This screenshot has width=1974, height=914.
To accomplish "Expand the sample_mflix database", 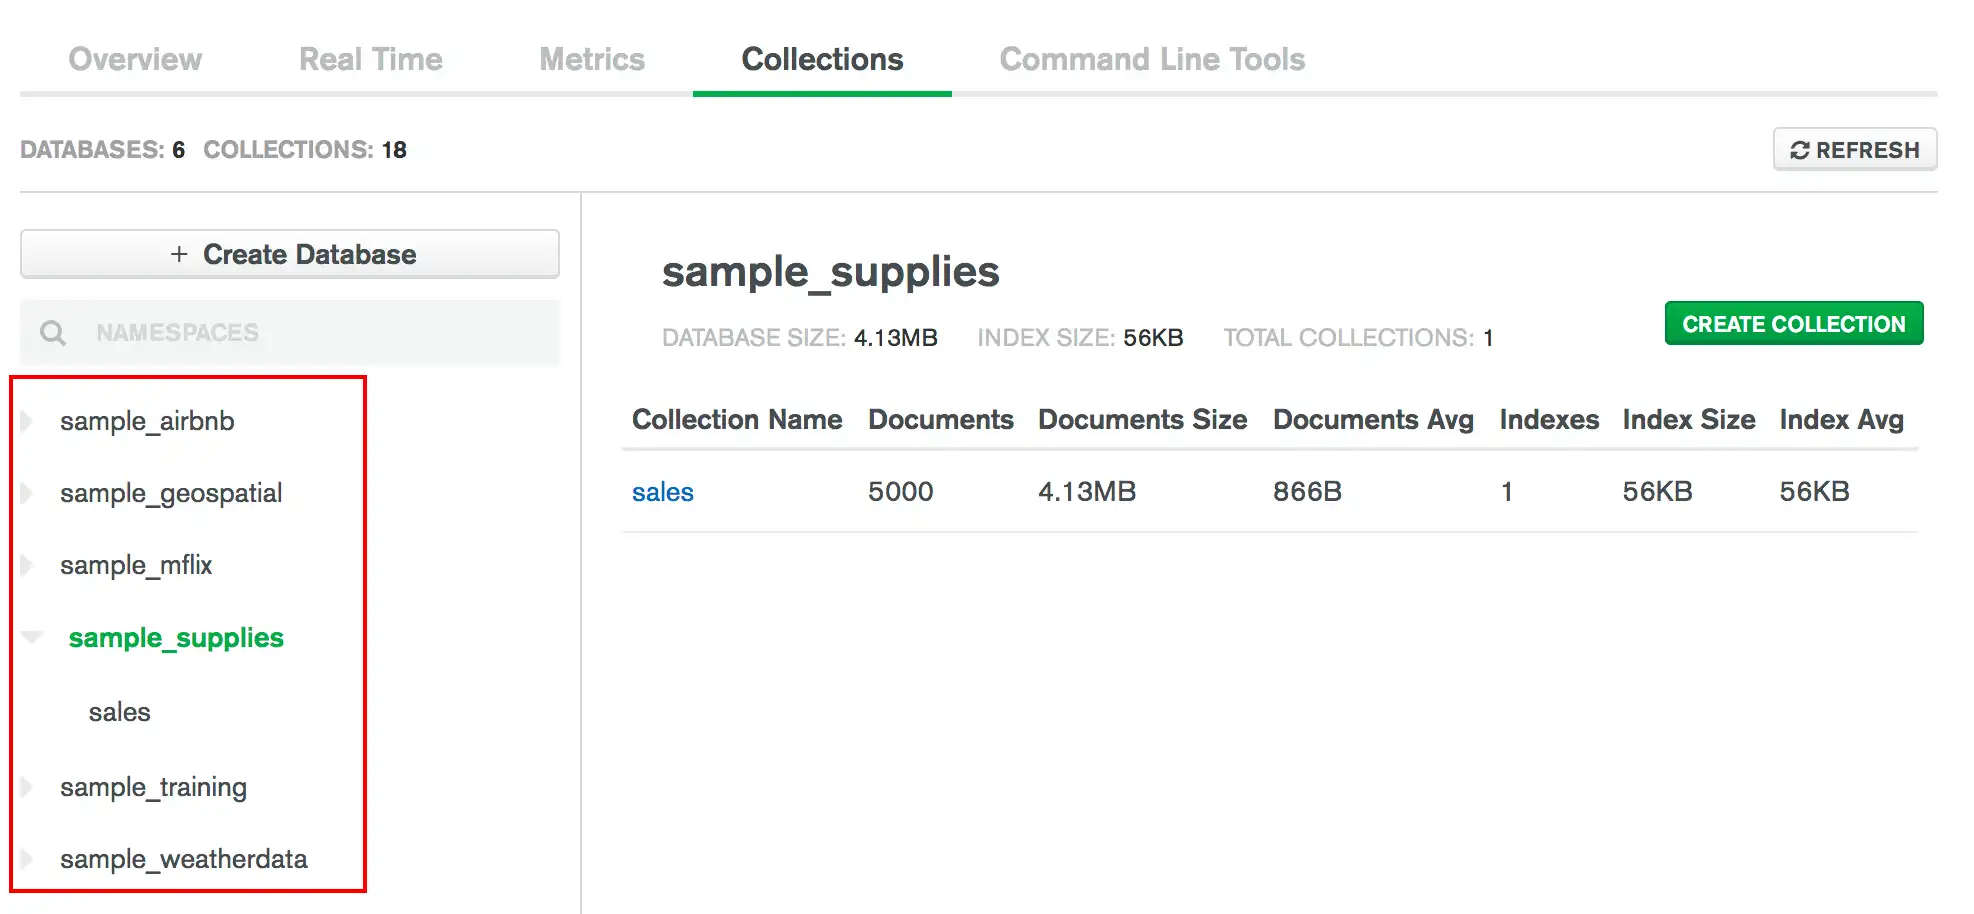I will 24,565.
